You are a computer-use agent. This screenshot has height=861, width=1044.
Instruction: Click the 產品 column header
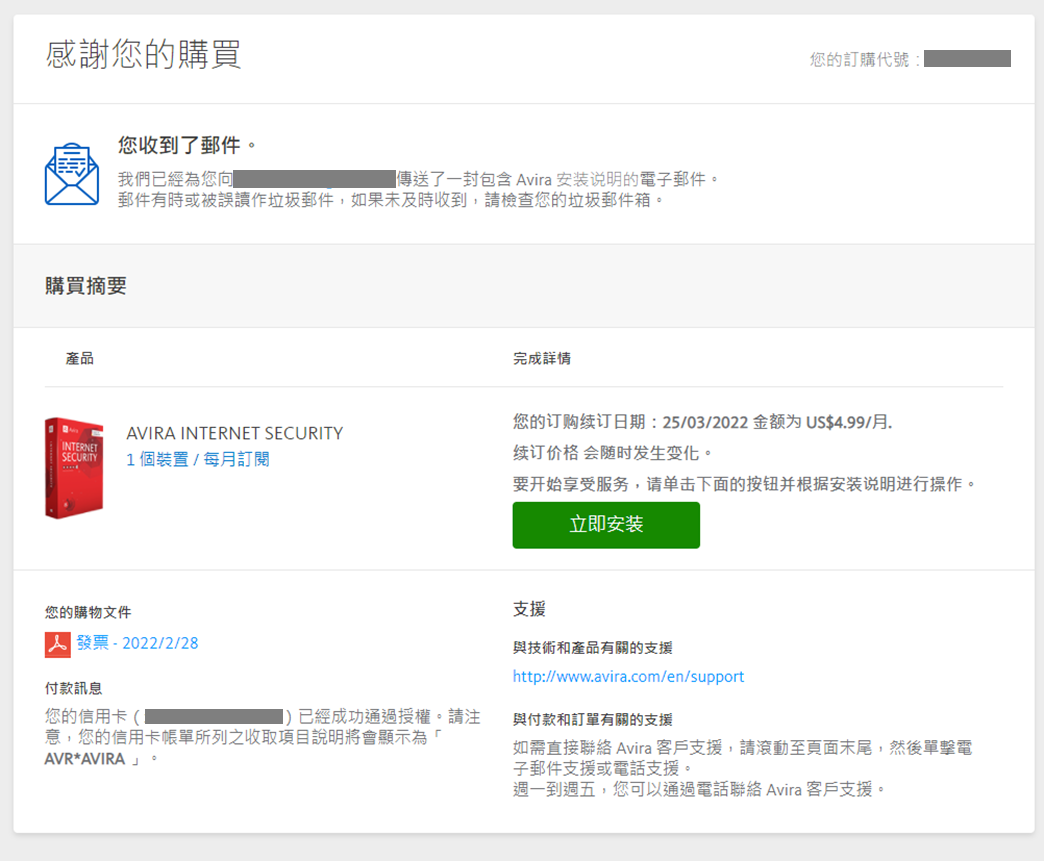(x=79, y=358)
